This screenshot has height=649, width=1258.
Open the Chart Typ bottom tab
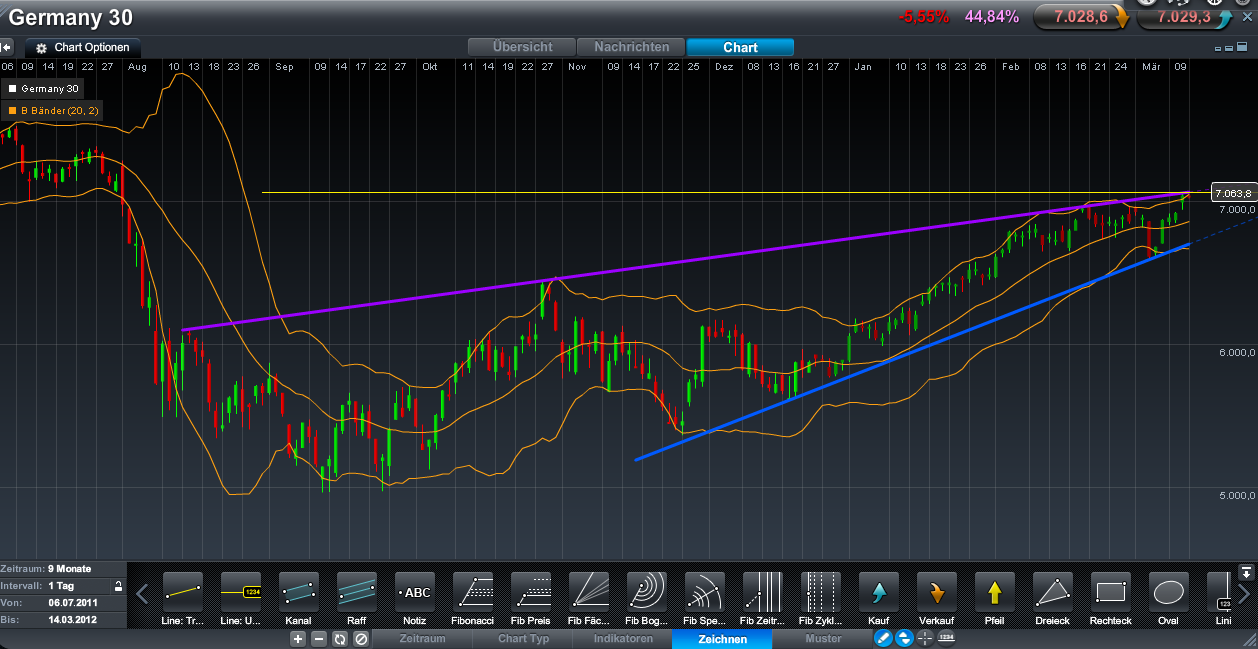[523, 638]
